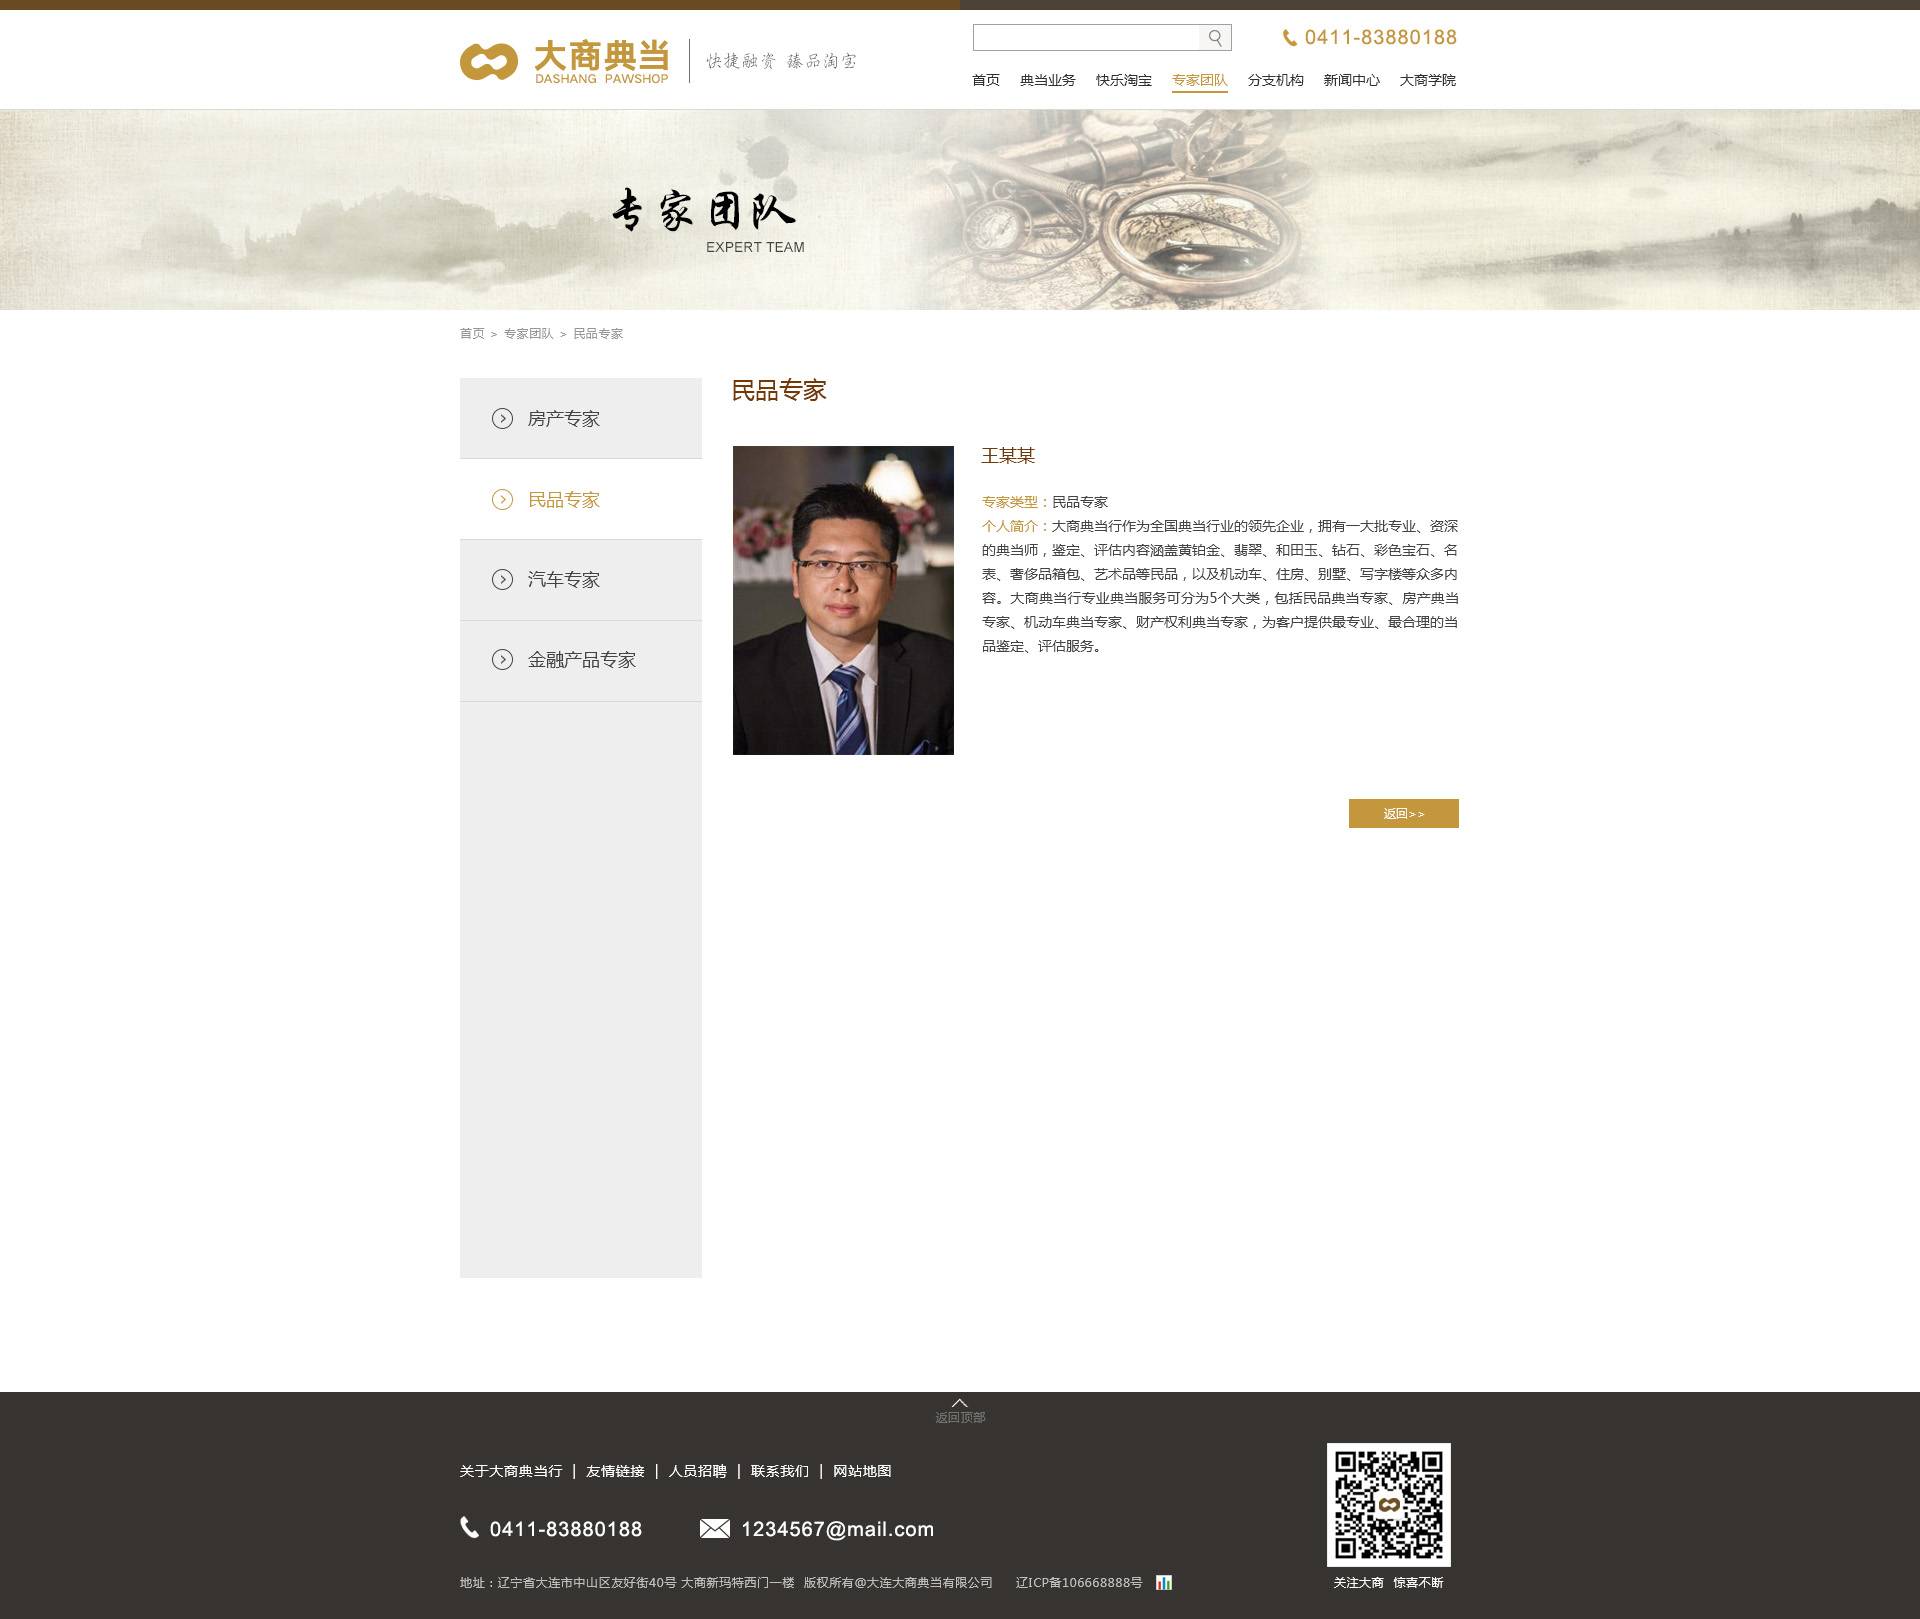This screenshot has width=1920, height=1619.
Task: Click the 版权所有@大连大商典当有限公司 text
Action: pyautogui.click(x=898, y=1583)
